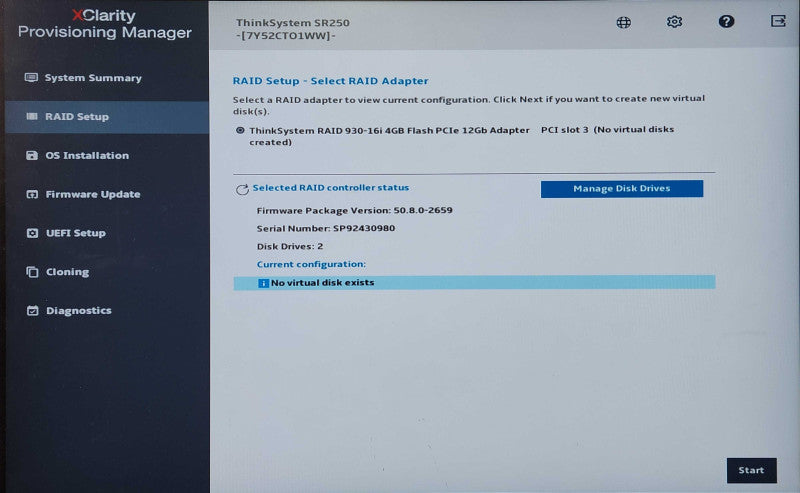Click the Manage Disk Drives button
Image resolution: width=800 pixels, height=493 pixels.
(x=621, y=188)
